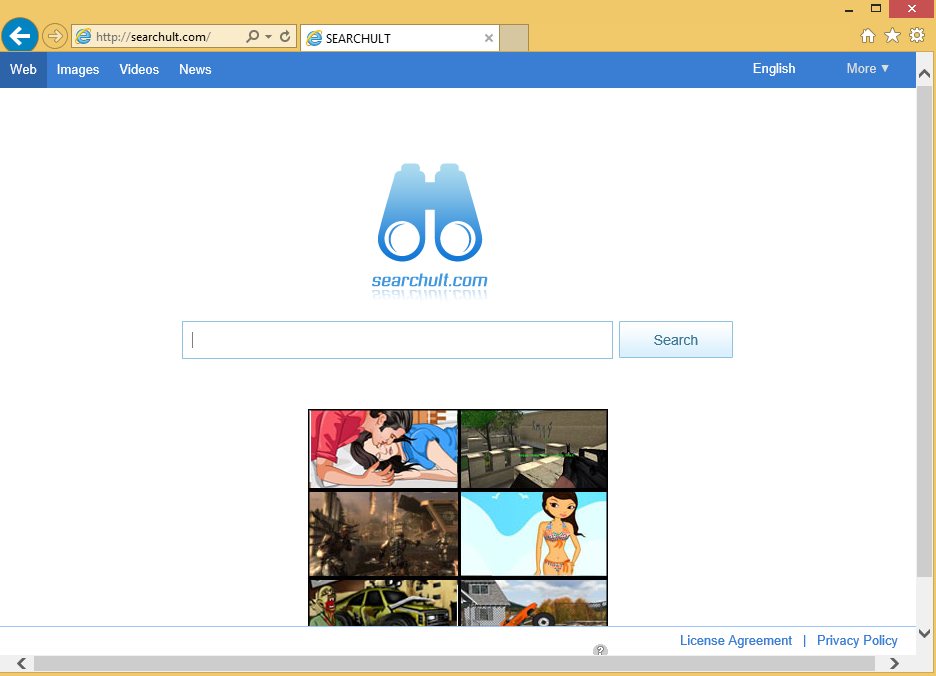Change the English language setting

(x=774, y=69)
